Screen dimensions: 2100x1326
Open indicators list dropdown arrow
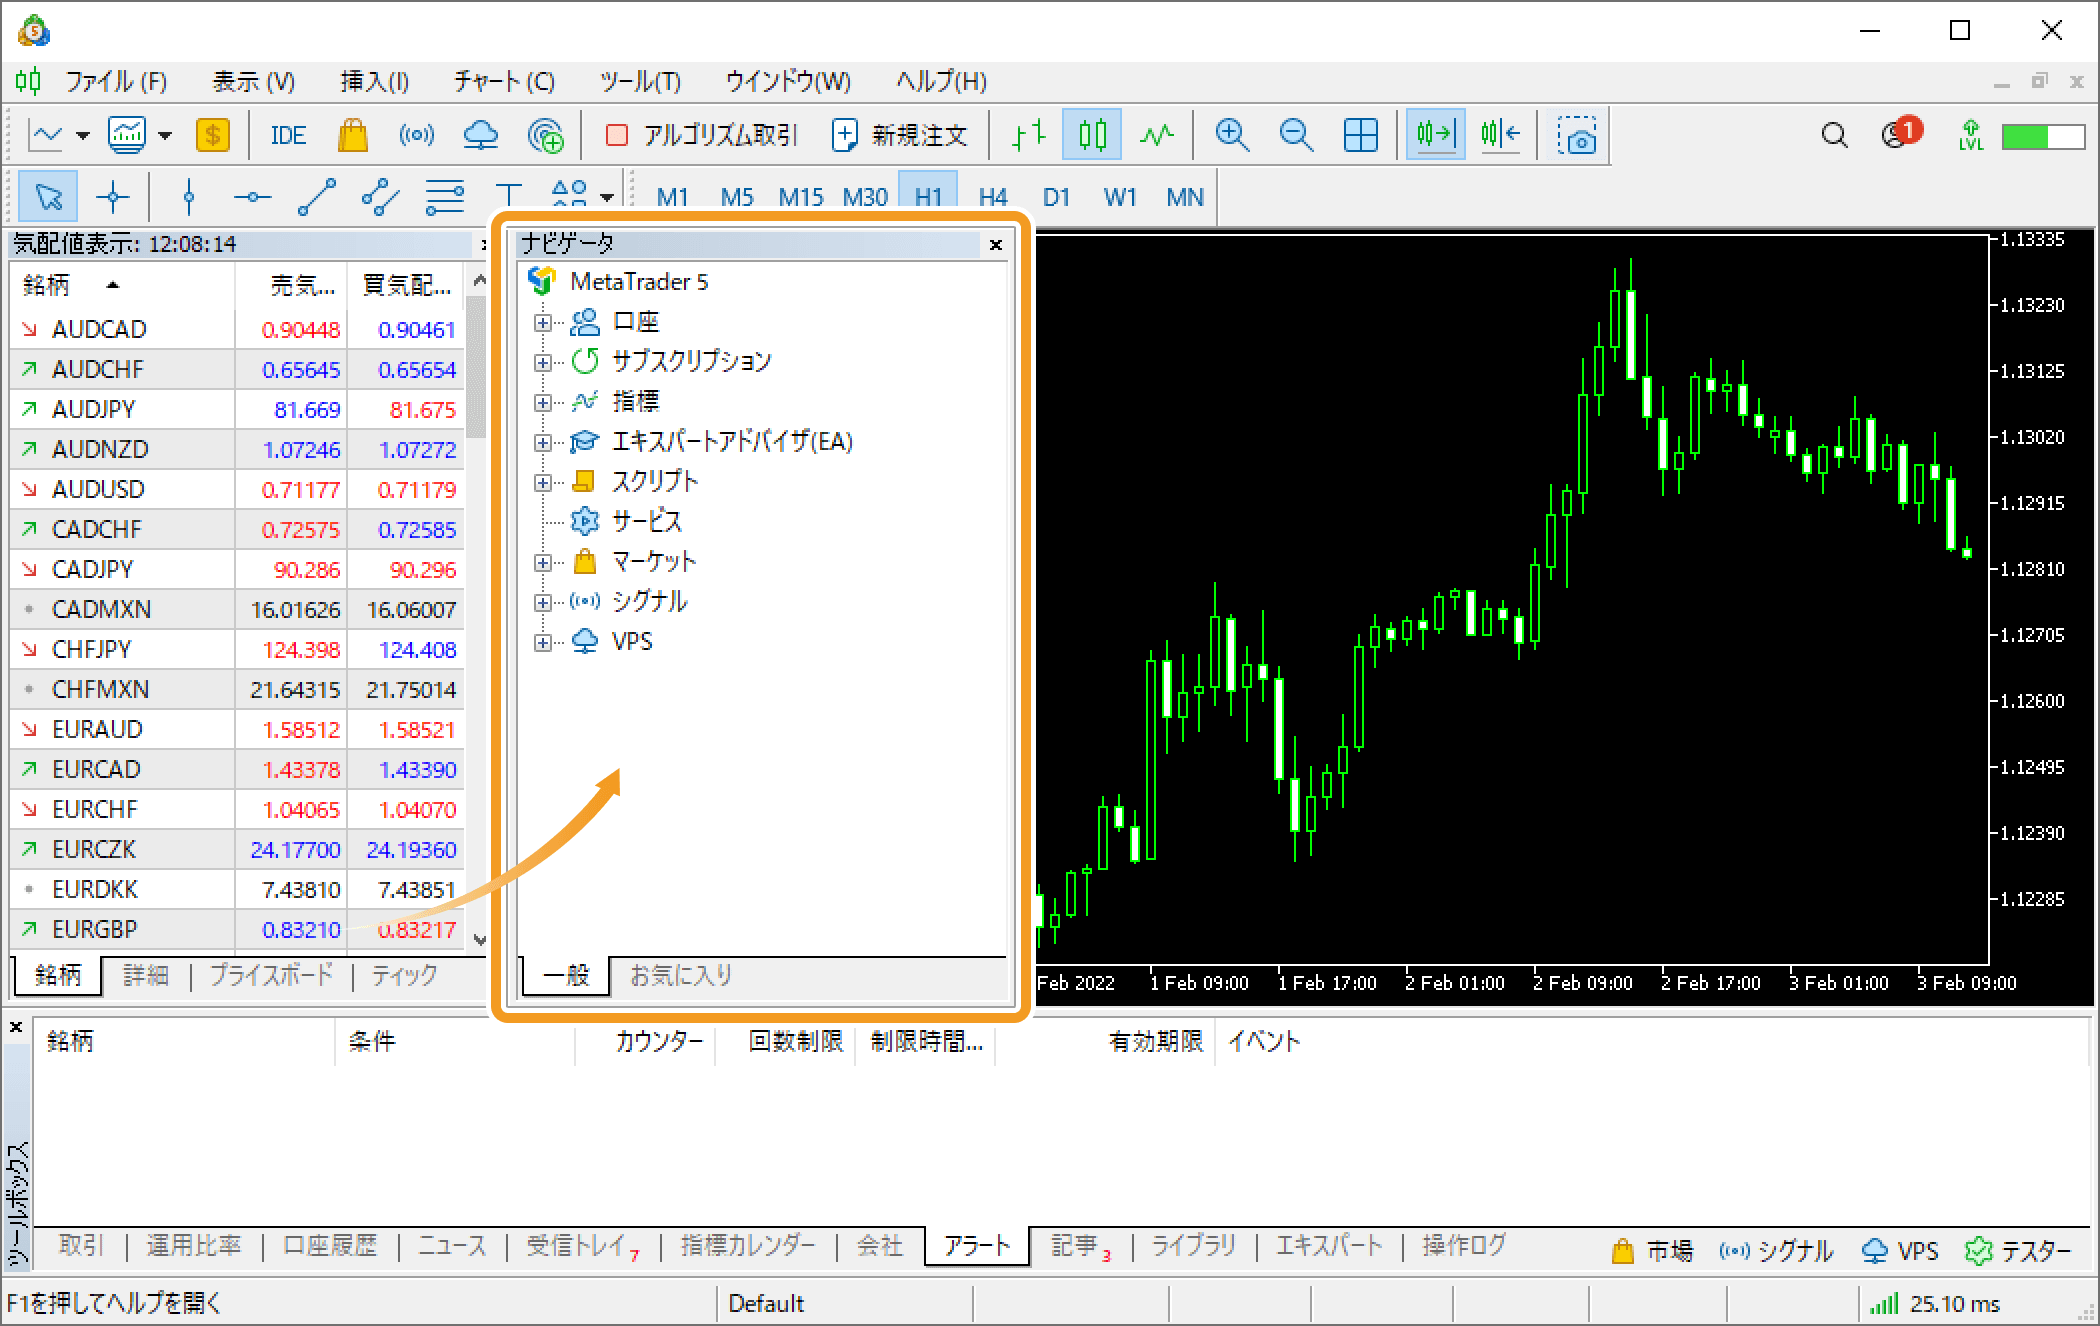(165, 135)
